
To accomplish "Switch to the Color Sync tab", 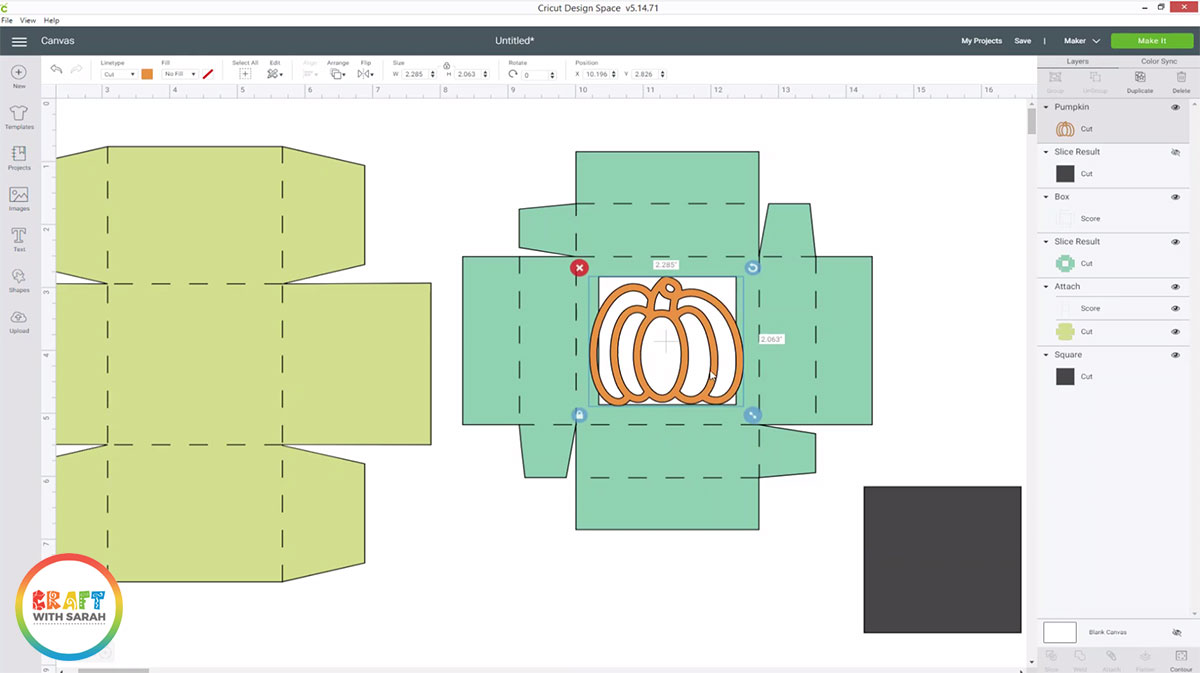I will click(1158, 61).
